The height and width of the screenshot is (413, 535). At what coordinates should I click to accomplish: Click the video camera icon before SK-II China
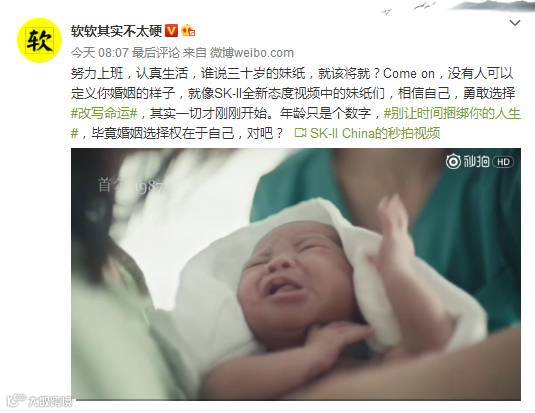pos(300,133)
